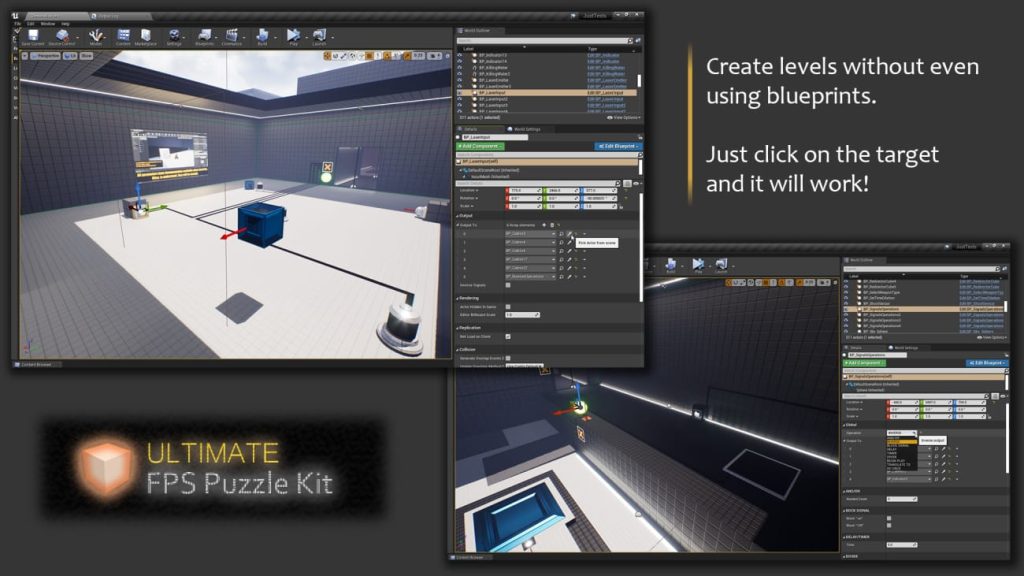Image resolution: width=1024 pixels, height=576 pixels.
Task: Click the Editor Billboard Scale value field
Action: [522, 314]
